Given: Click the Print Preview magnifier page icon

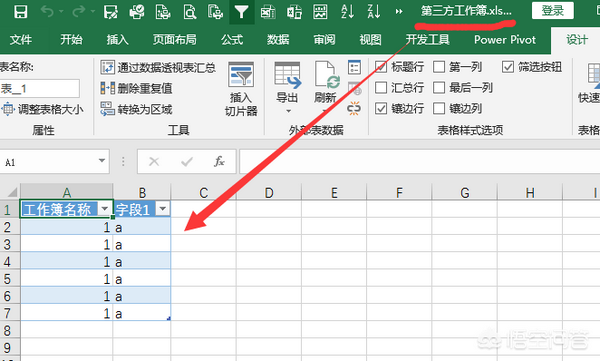Looking at the screenshot, I should coord(189,11).
